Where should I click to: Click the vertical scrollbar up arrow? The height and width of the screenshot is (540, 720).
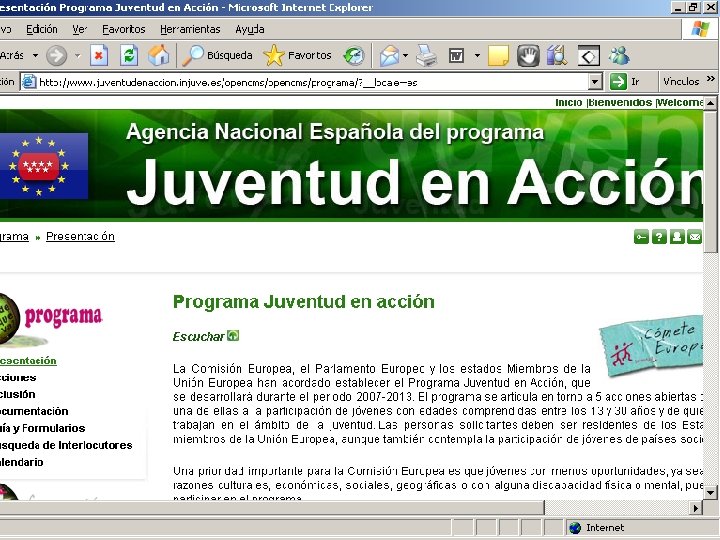710,103
